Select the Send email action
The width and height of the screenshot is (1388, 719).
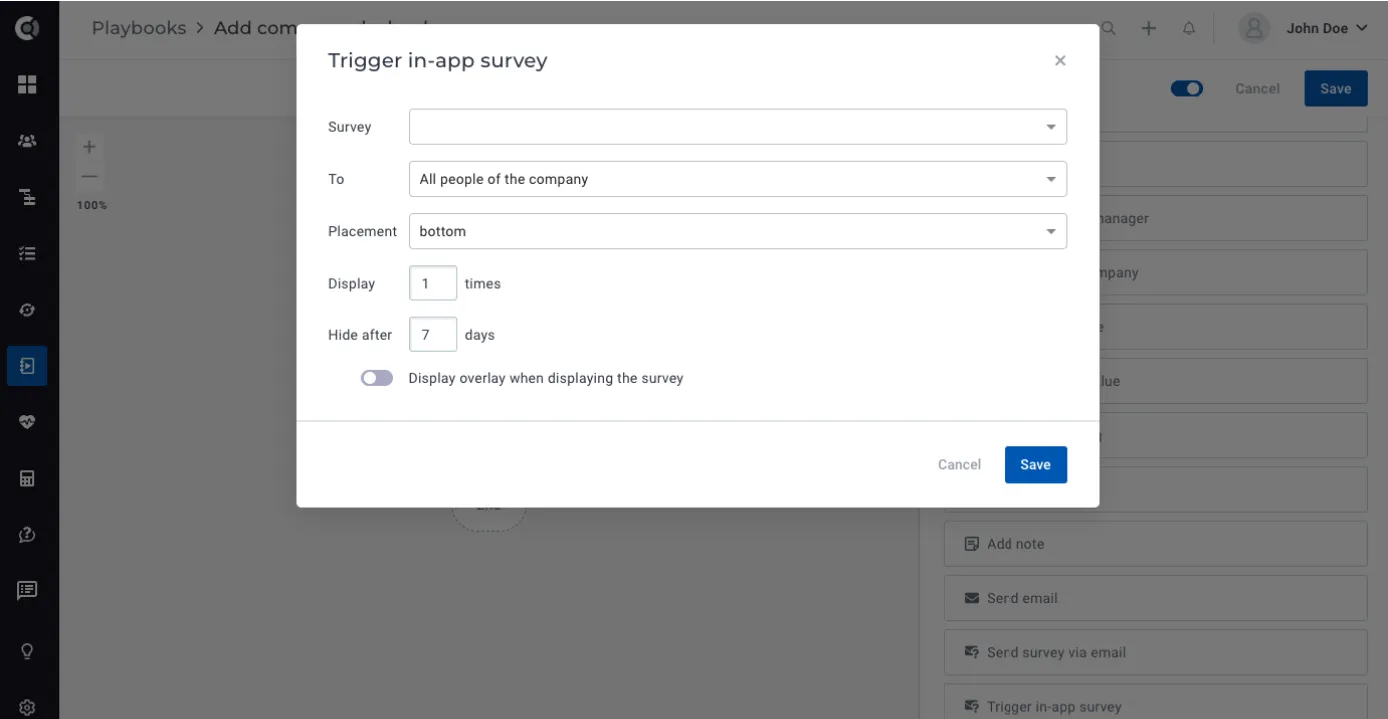1155,598
